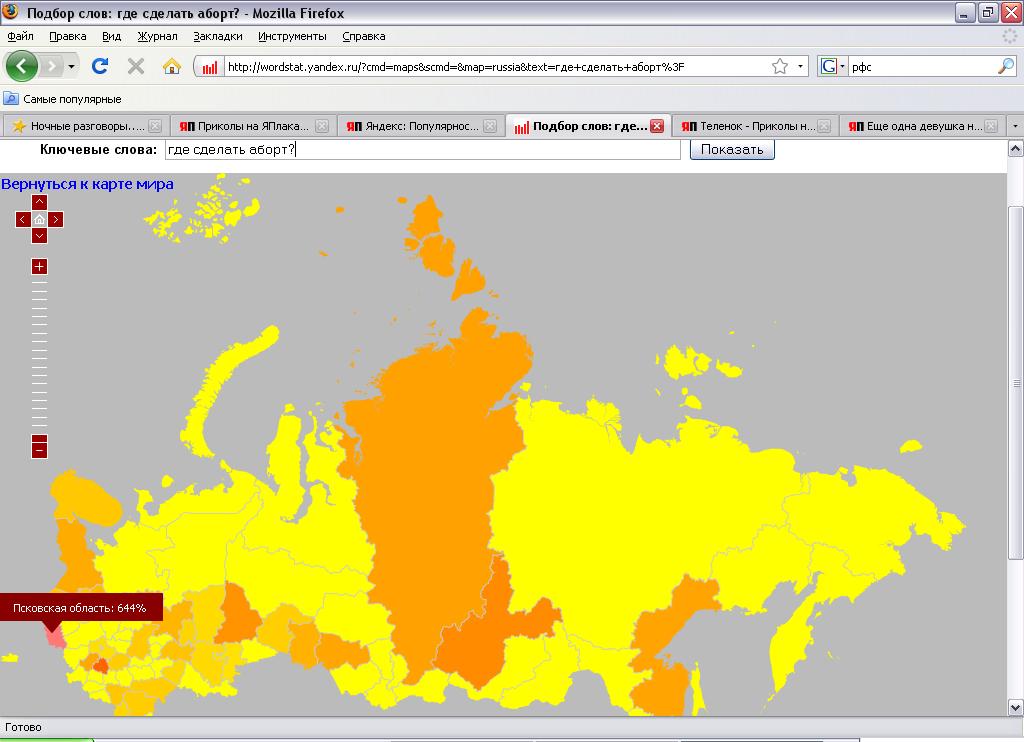Follow the Вернуться к карте мира link
The height and width of the screenshot is (742, 1024).
point(88,184)
